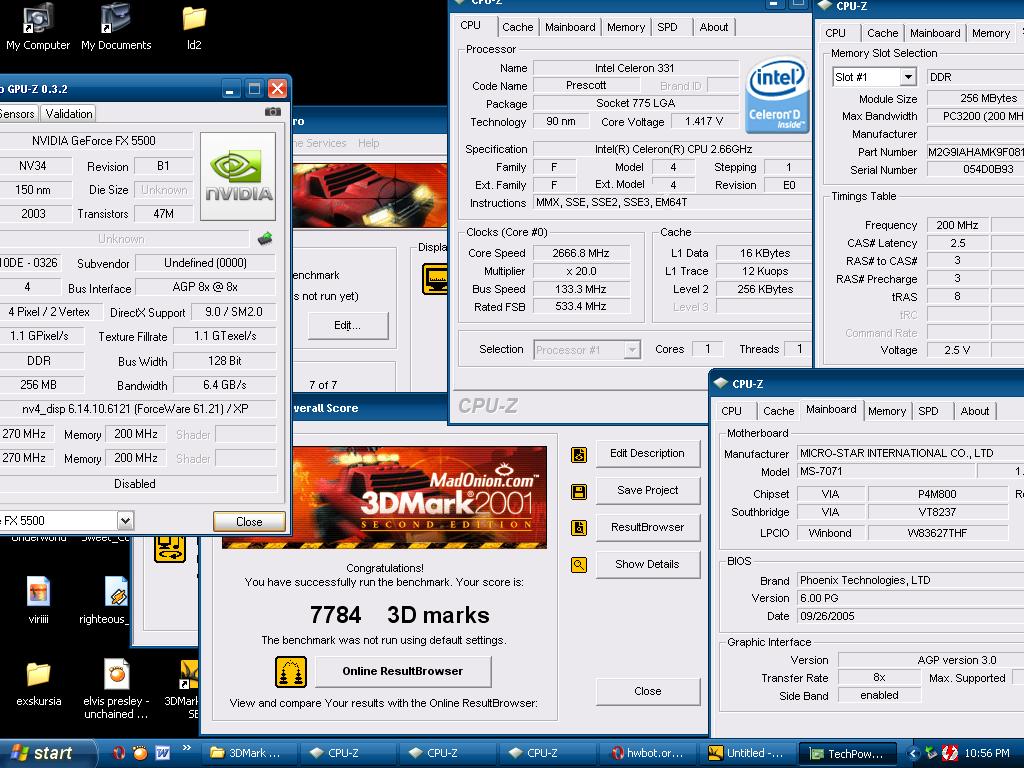
Task: Launch Word from quick launch
Action: (163, 753)
